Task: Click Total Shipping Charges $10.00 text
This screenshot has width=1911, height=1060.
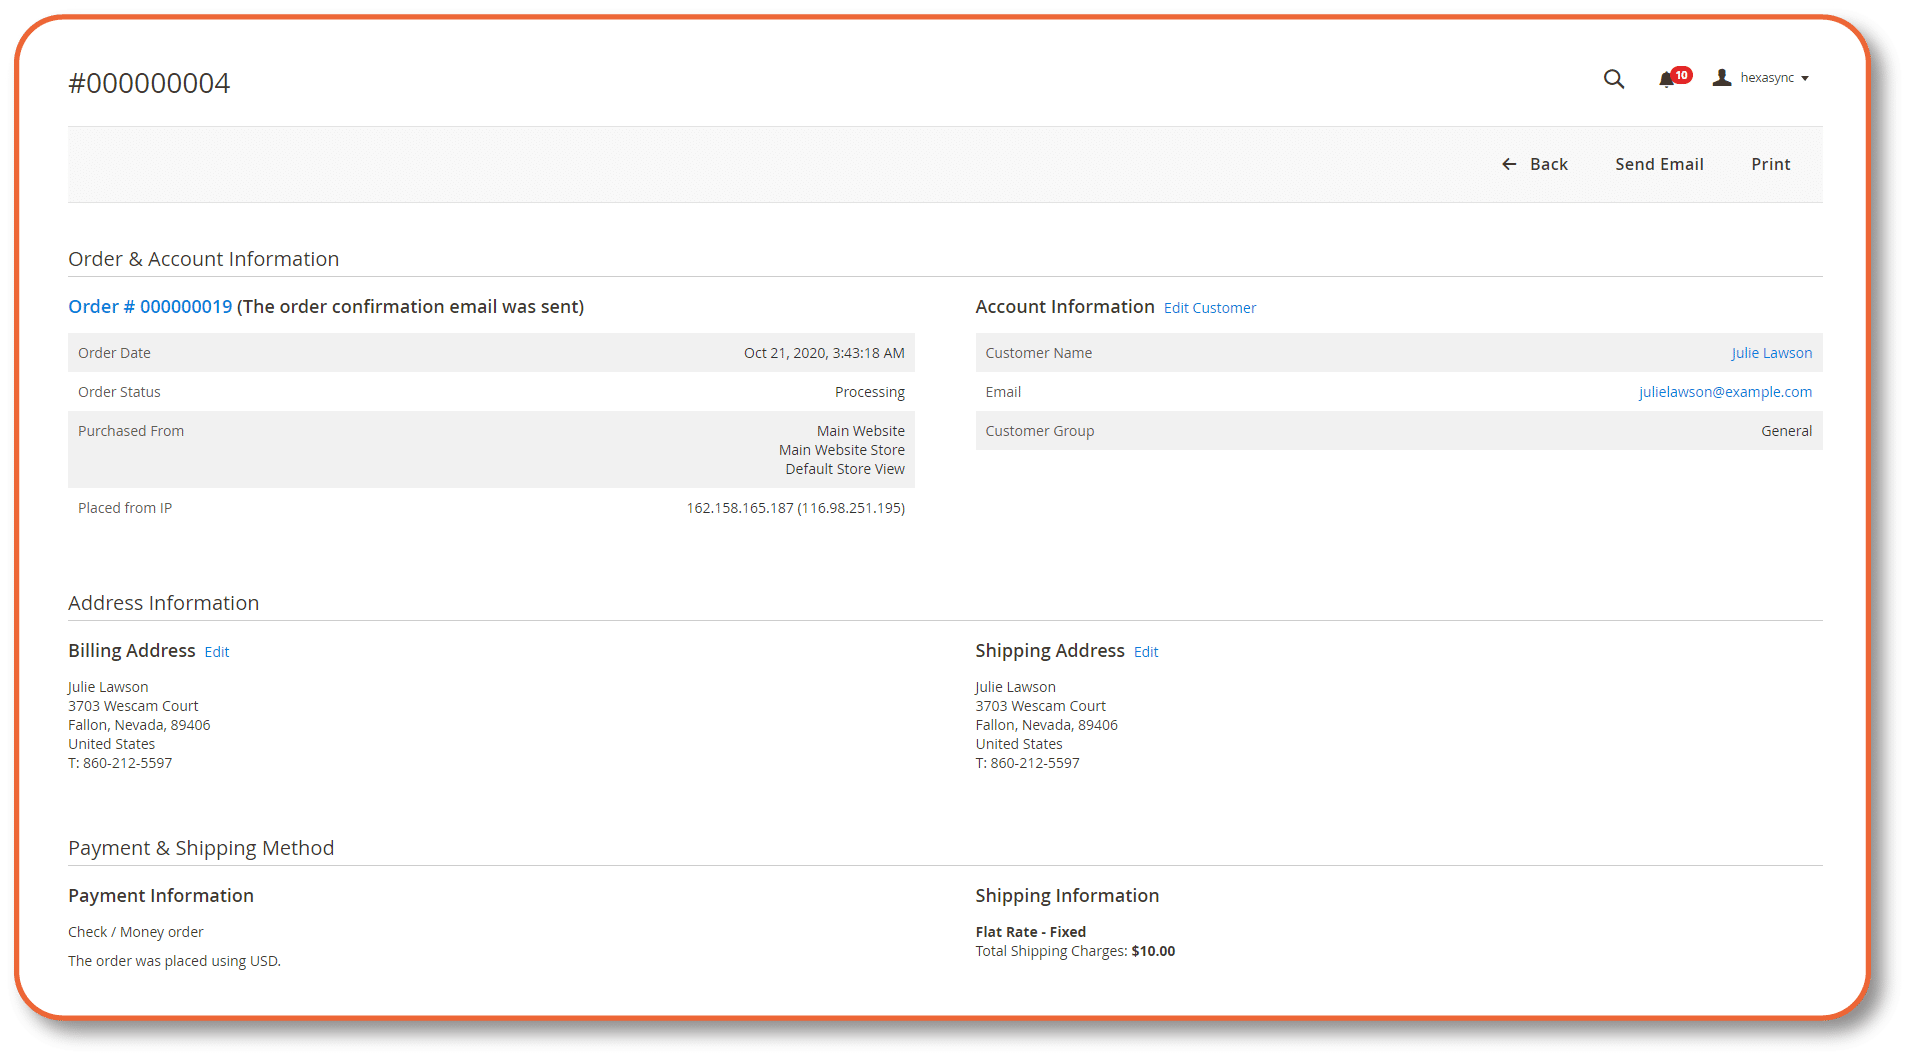Action: point(1074,951)
